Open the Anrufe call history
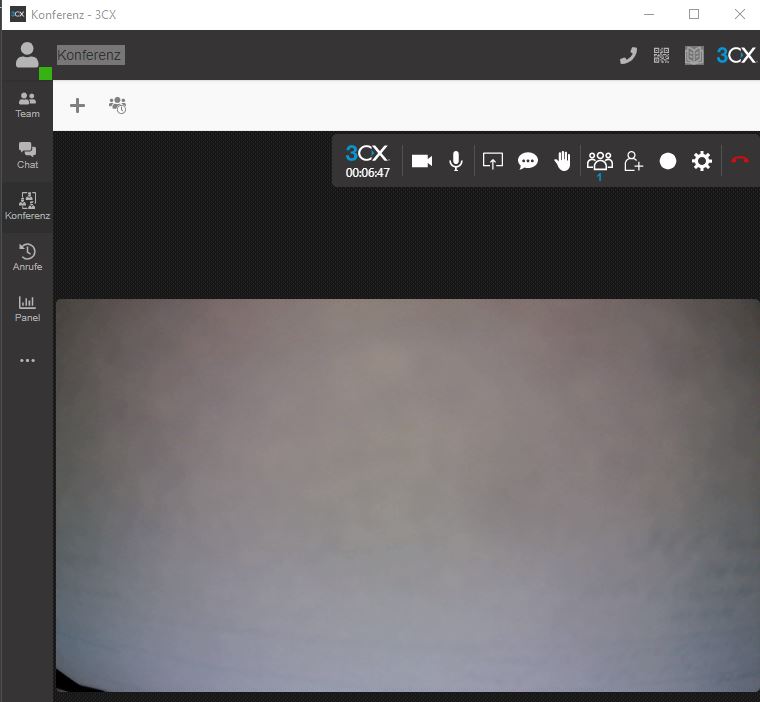 (27, 257)
